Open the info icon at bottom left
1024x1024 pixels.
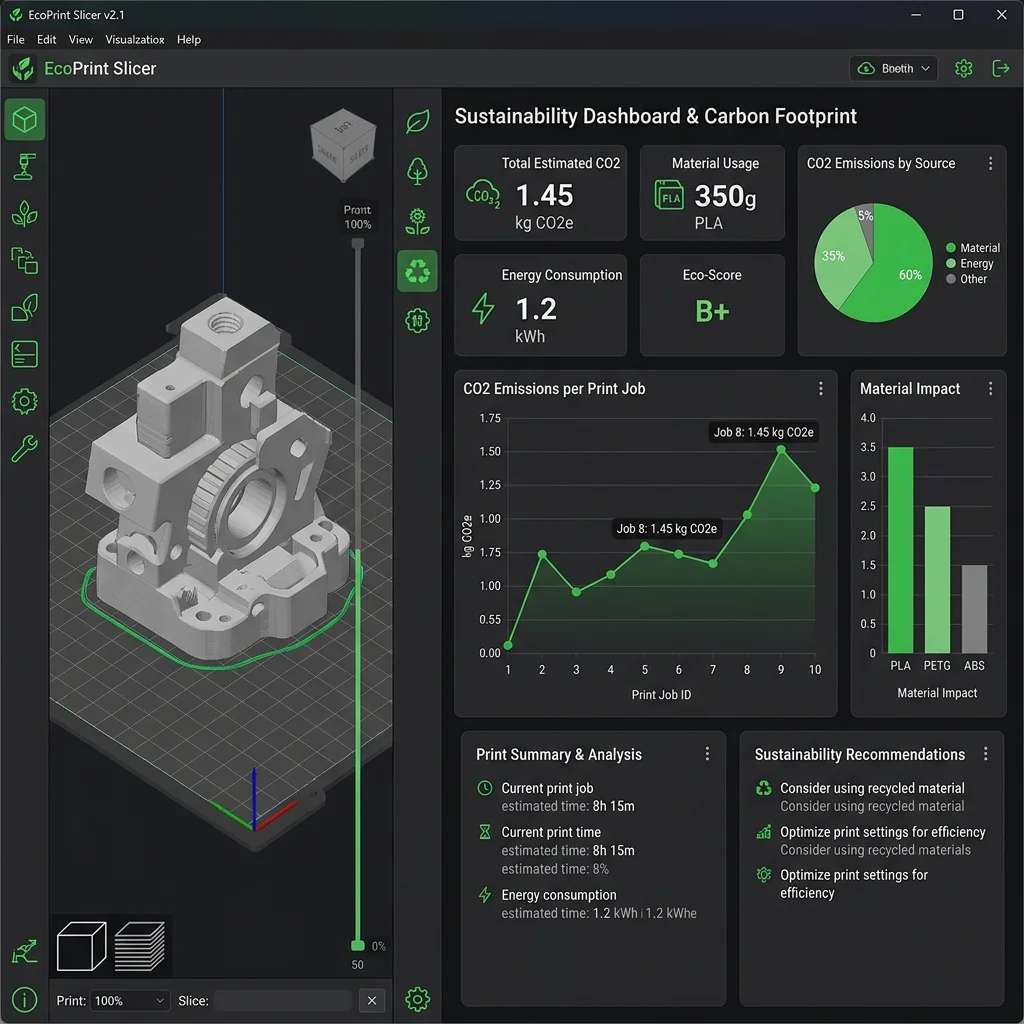coord(25,999)
